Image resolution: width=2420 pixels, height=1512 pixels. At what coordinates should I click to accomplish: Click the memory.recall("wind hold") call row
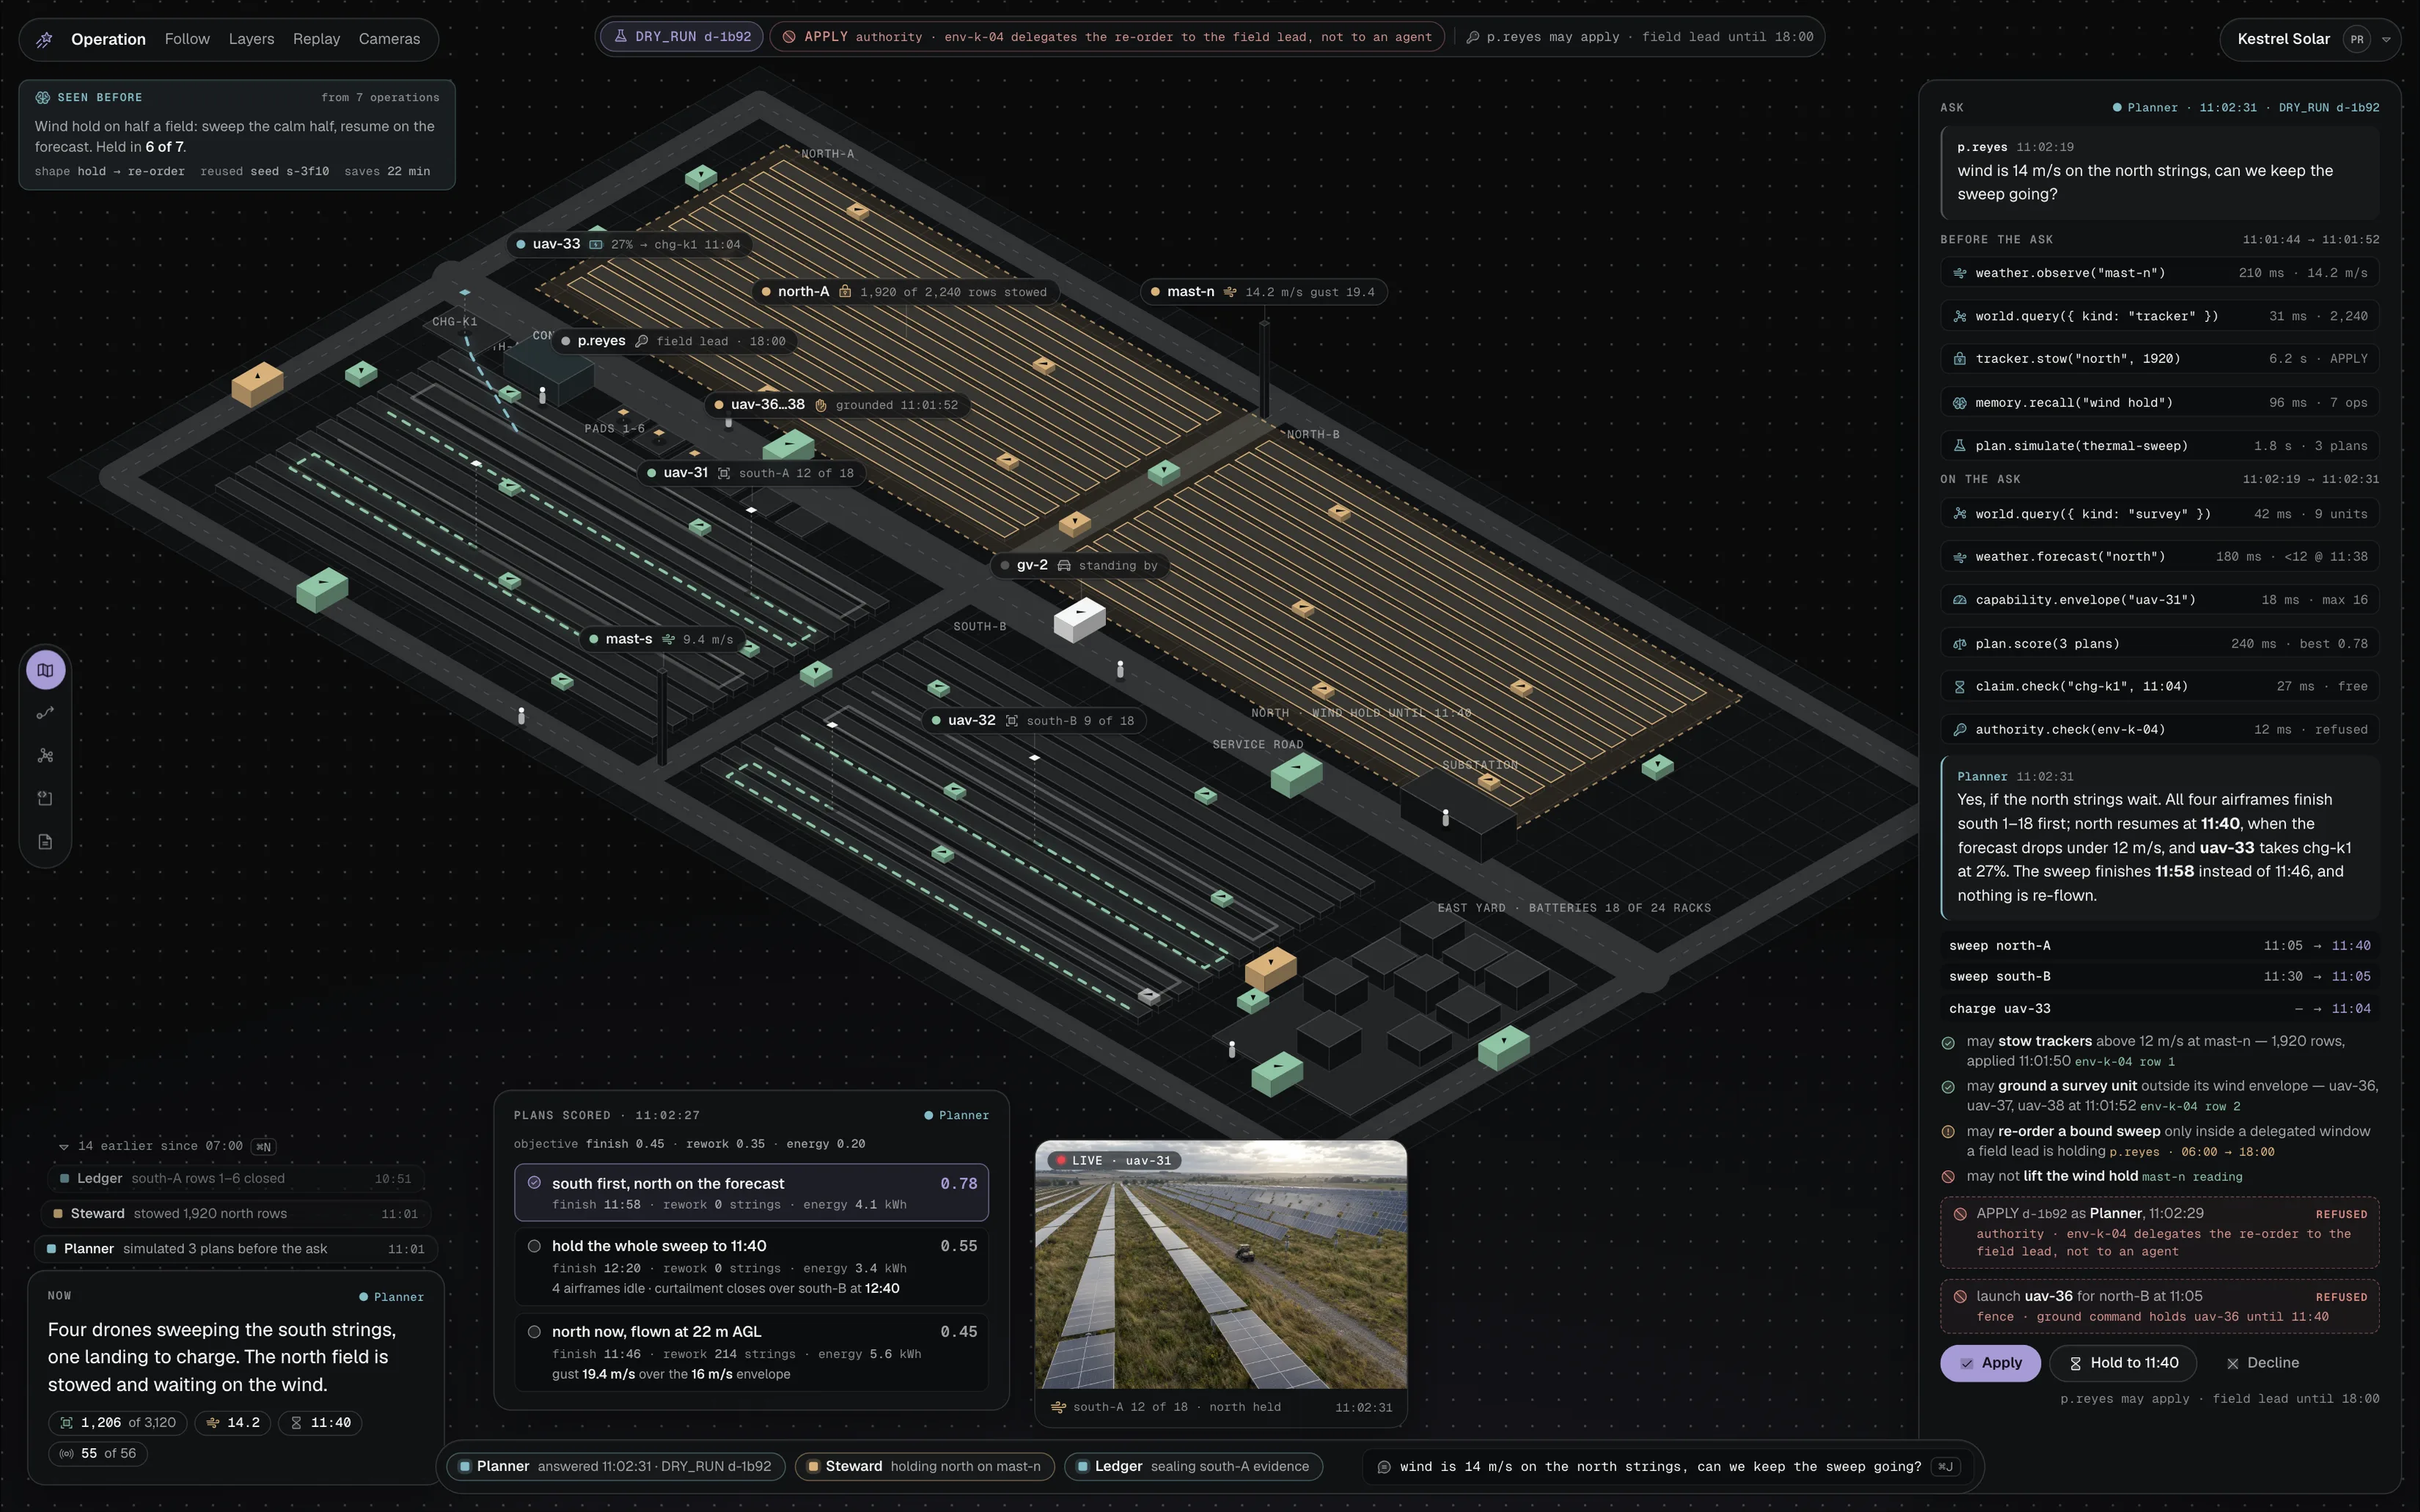[x=2159, y=403]
